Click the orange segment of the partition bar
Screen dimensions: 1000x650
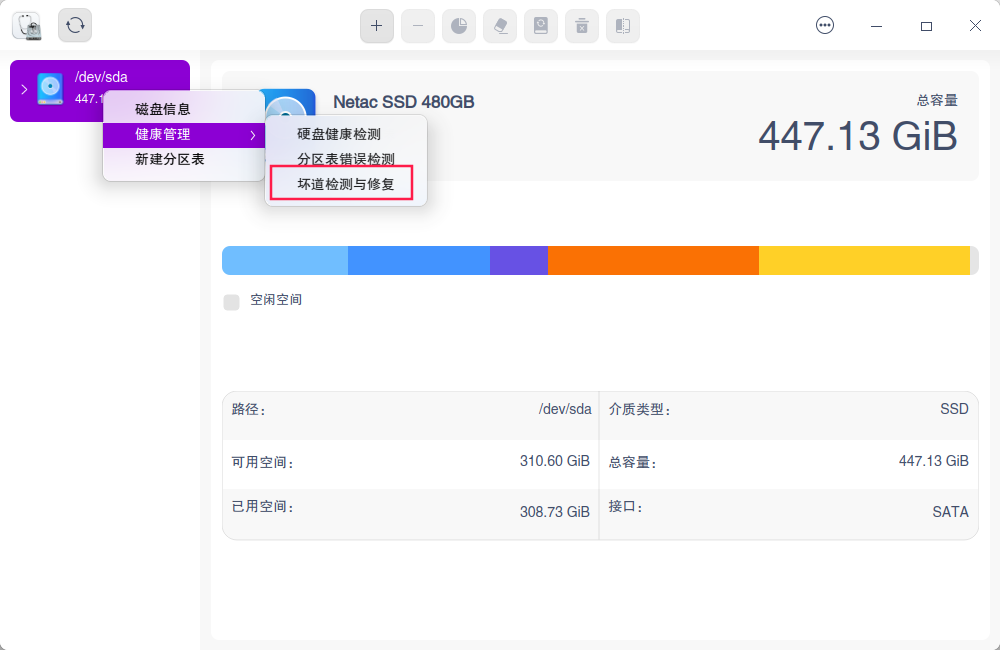[650, 260]
